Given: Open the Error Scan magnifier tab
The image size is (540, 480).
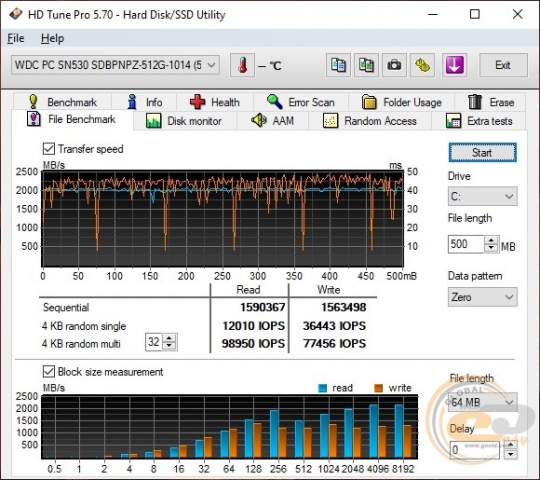Looking at the screenshot, I should 301,102.
